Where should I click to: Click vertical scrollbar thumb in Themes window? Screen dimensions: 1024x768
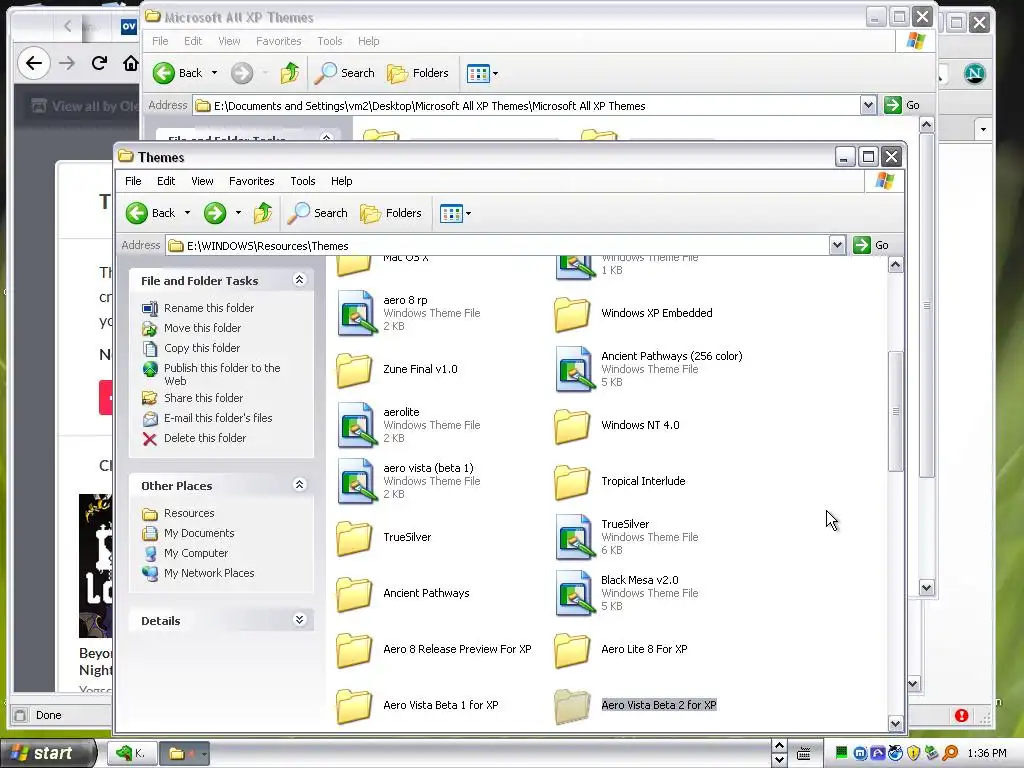click(x=895, y=411)
